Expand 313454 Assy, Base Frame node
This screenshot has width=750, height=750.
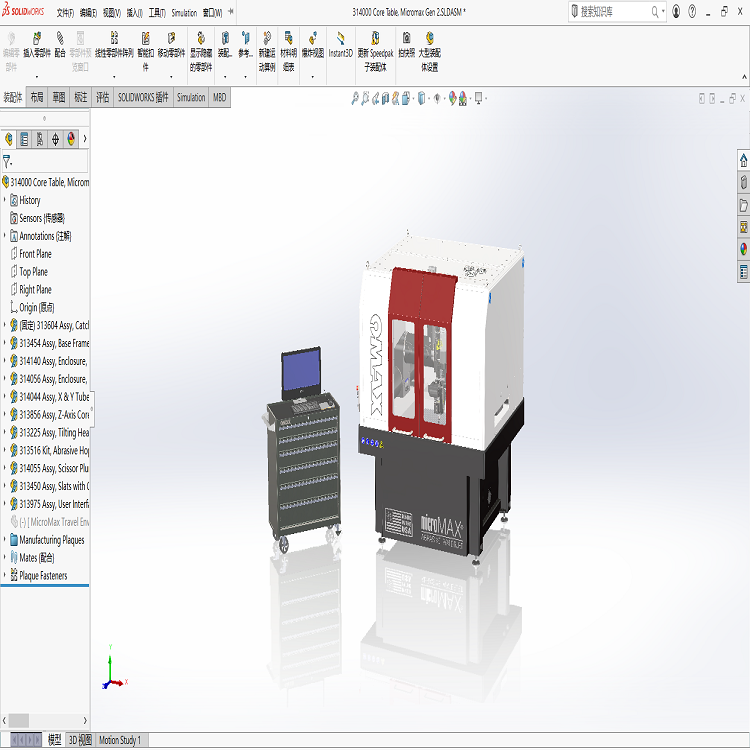tap(4, 342)
